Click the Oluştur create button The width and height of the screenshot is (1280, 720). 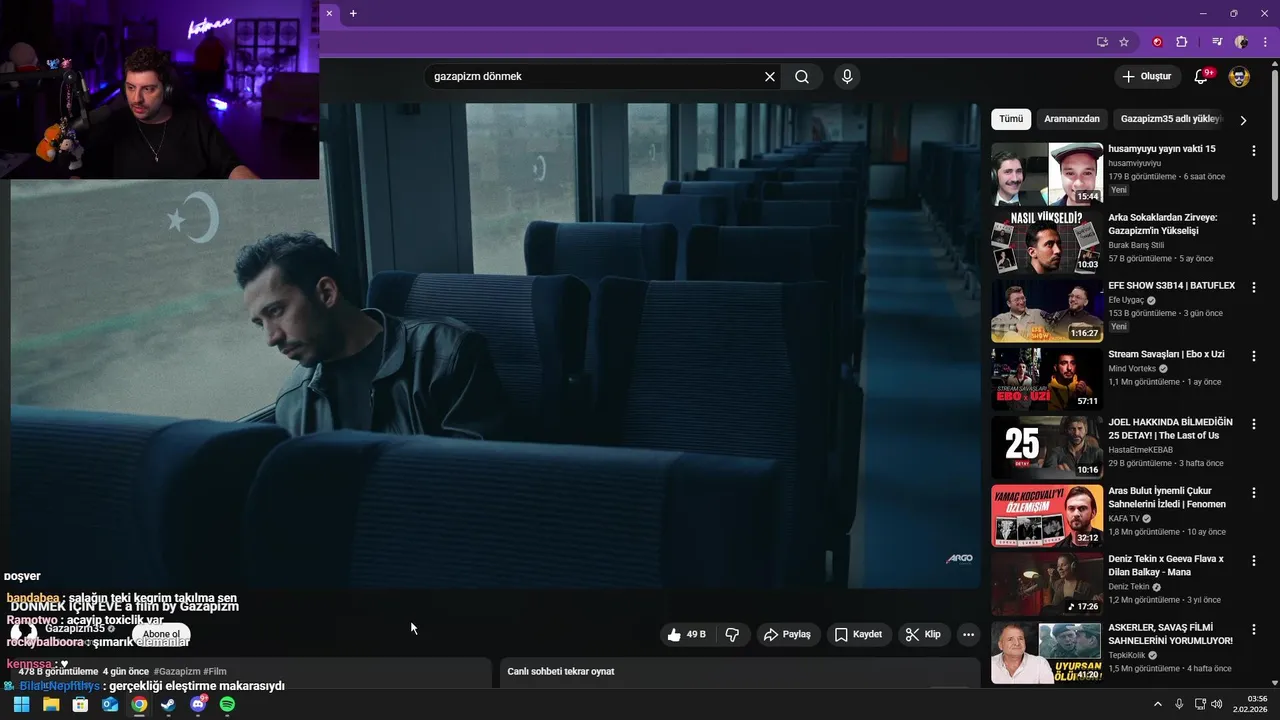coord(1147,77)
